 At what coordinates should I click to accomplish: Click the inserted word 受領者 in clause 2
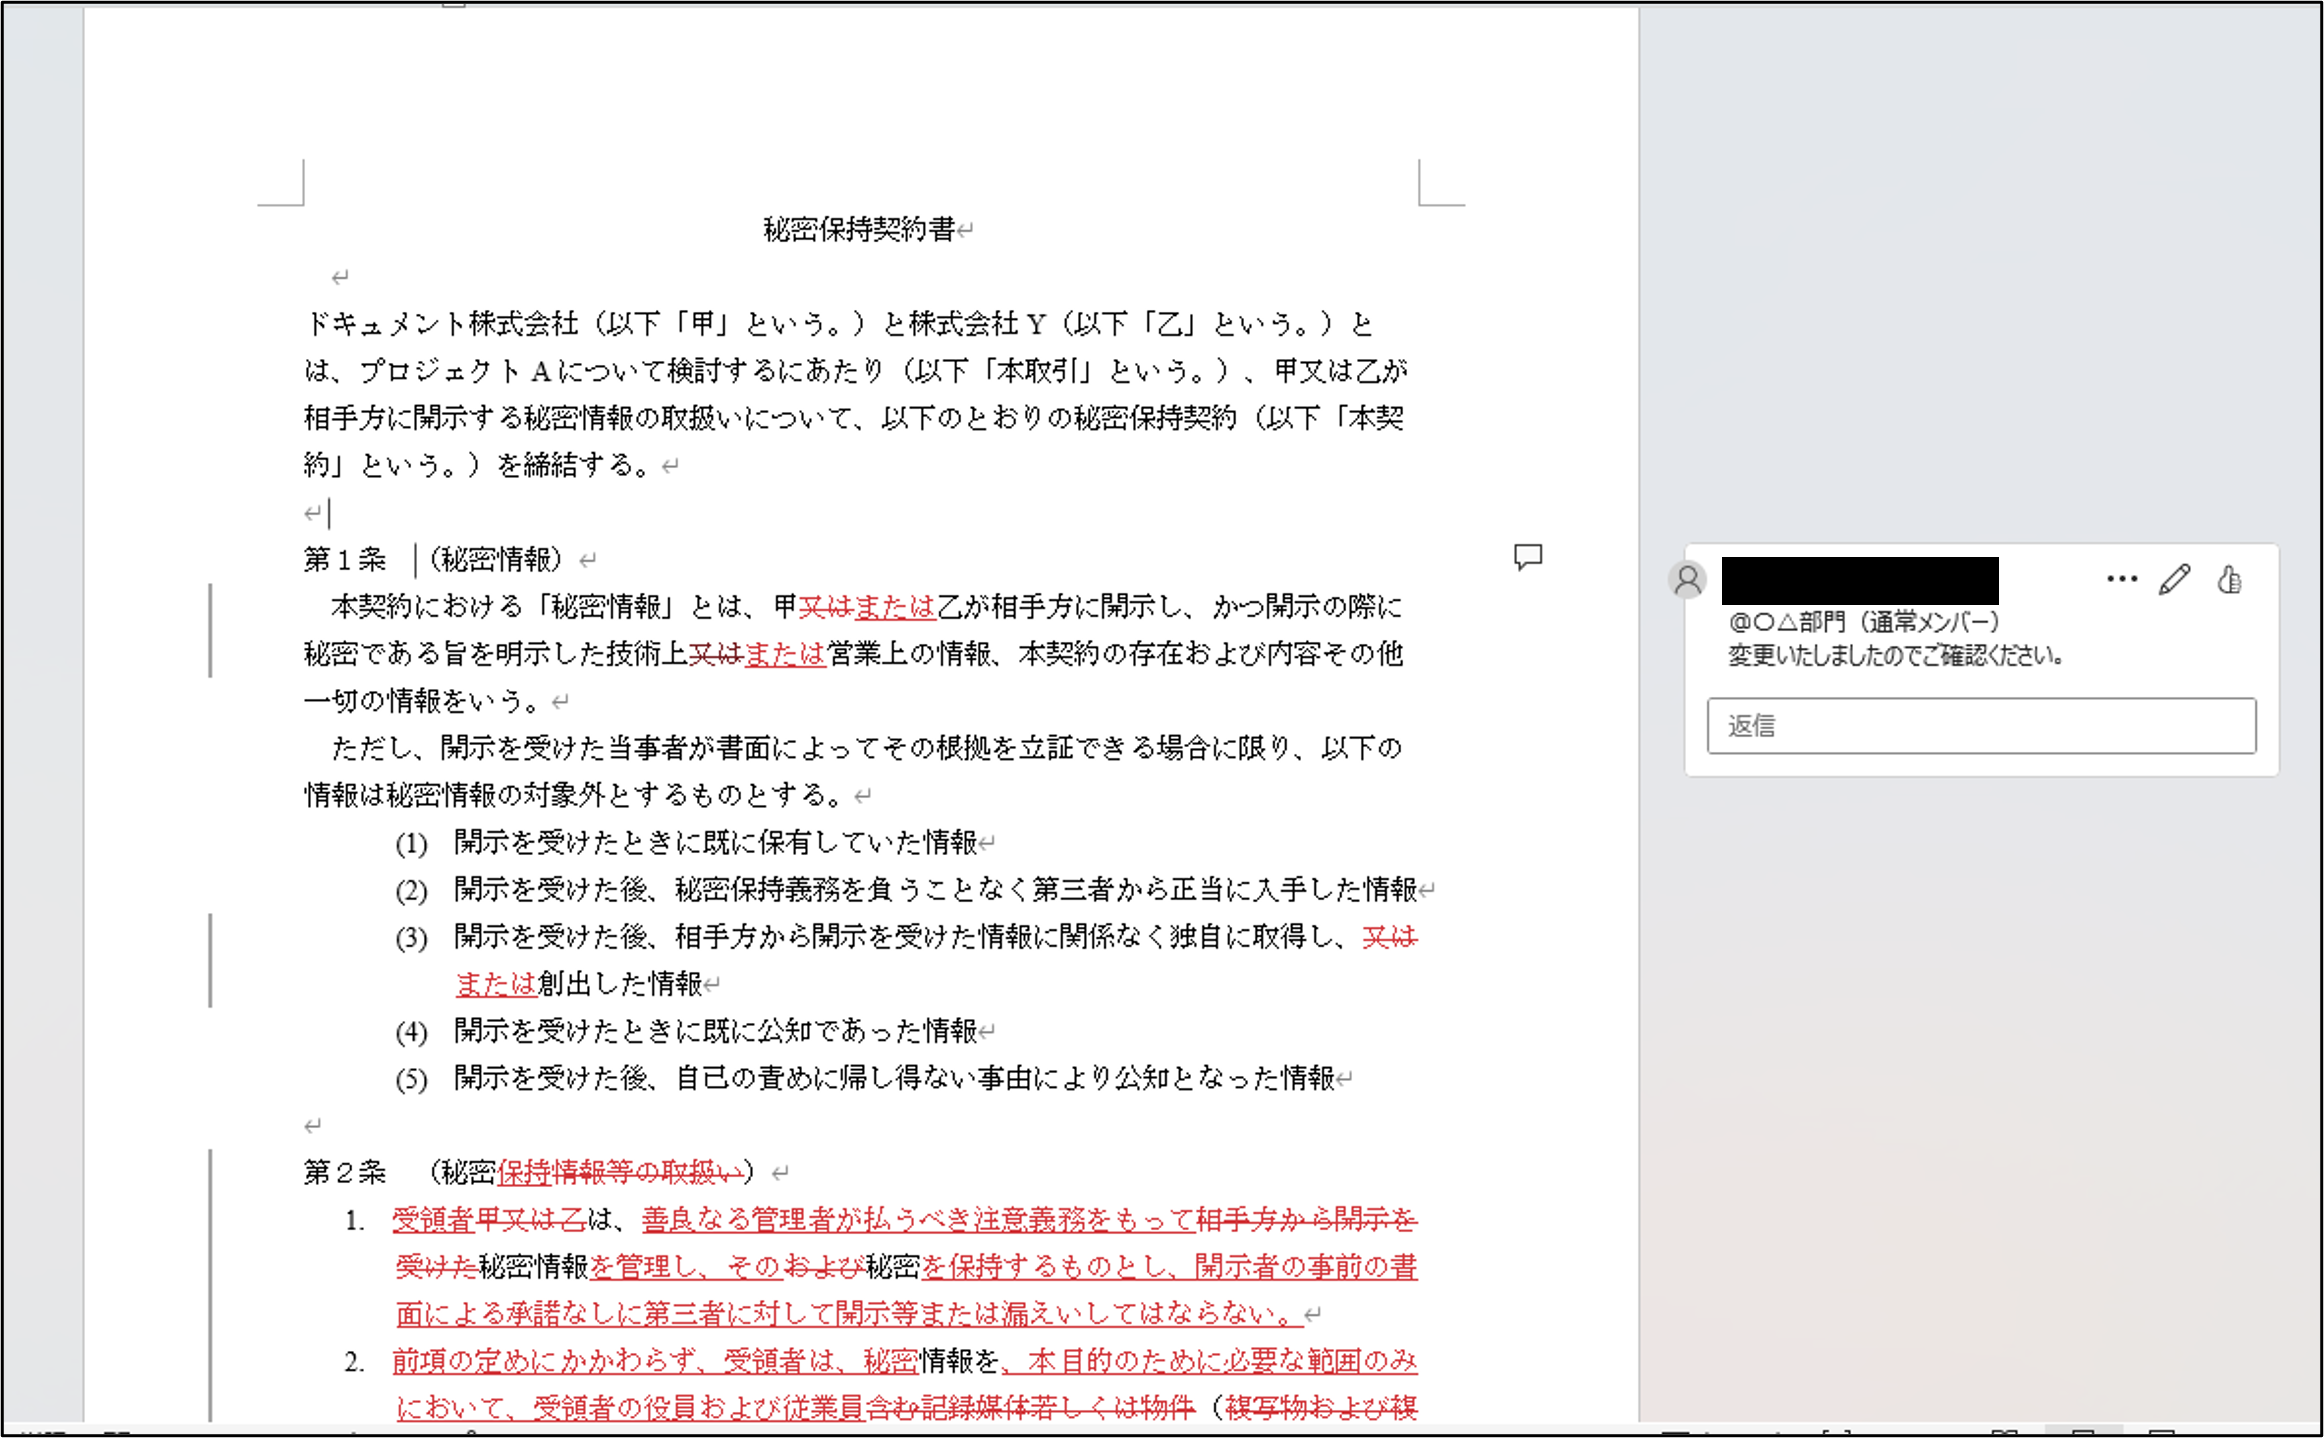[x=432, y=1219]
